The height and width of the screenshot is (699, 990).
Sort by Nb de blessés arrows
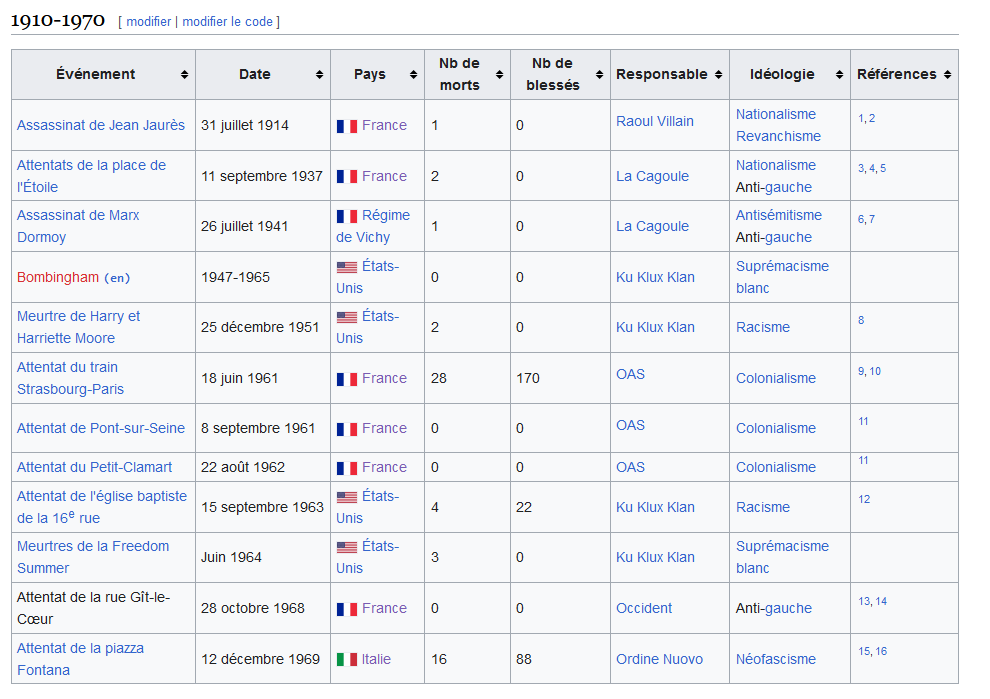pos(600,75)
